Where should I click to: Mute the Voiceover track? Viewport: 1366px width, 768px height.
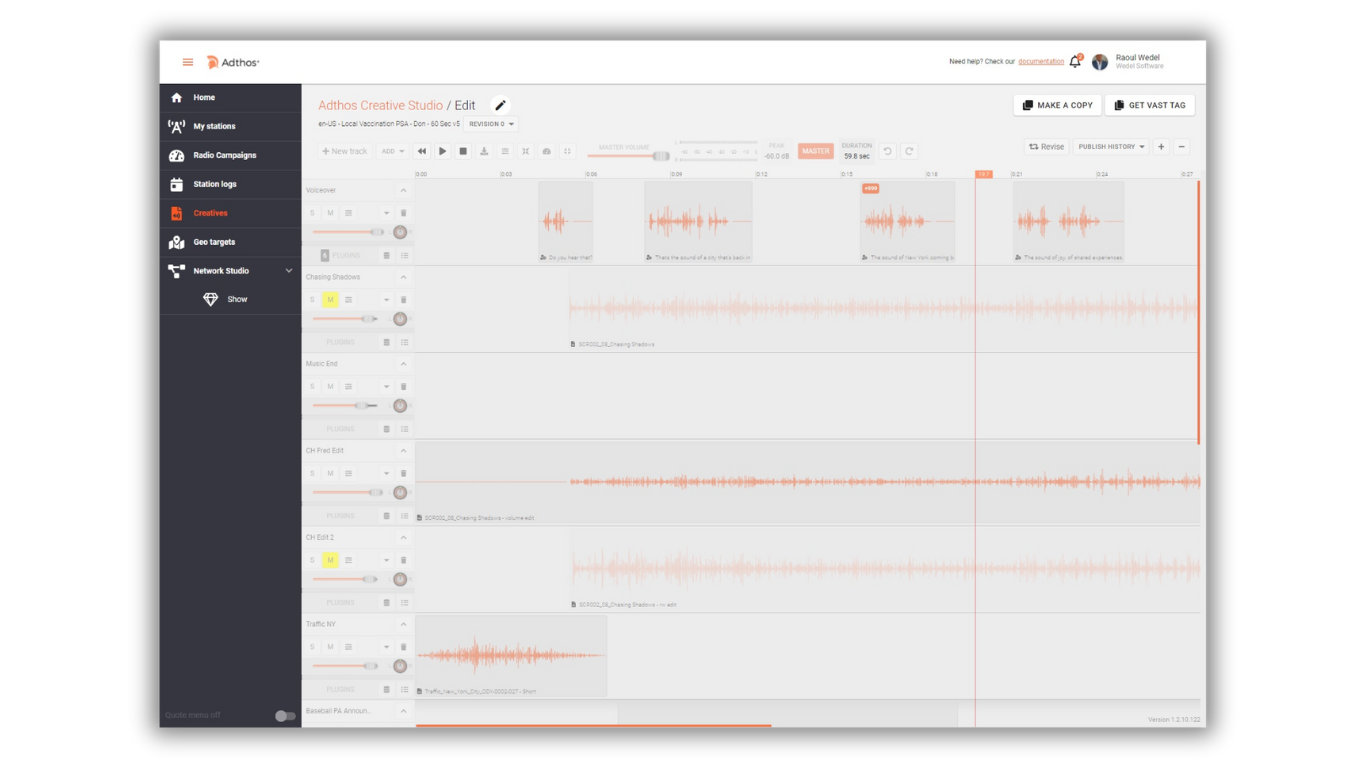(330, 213)
